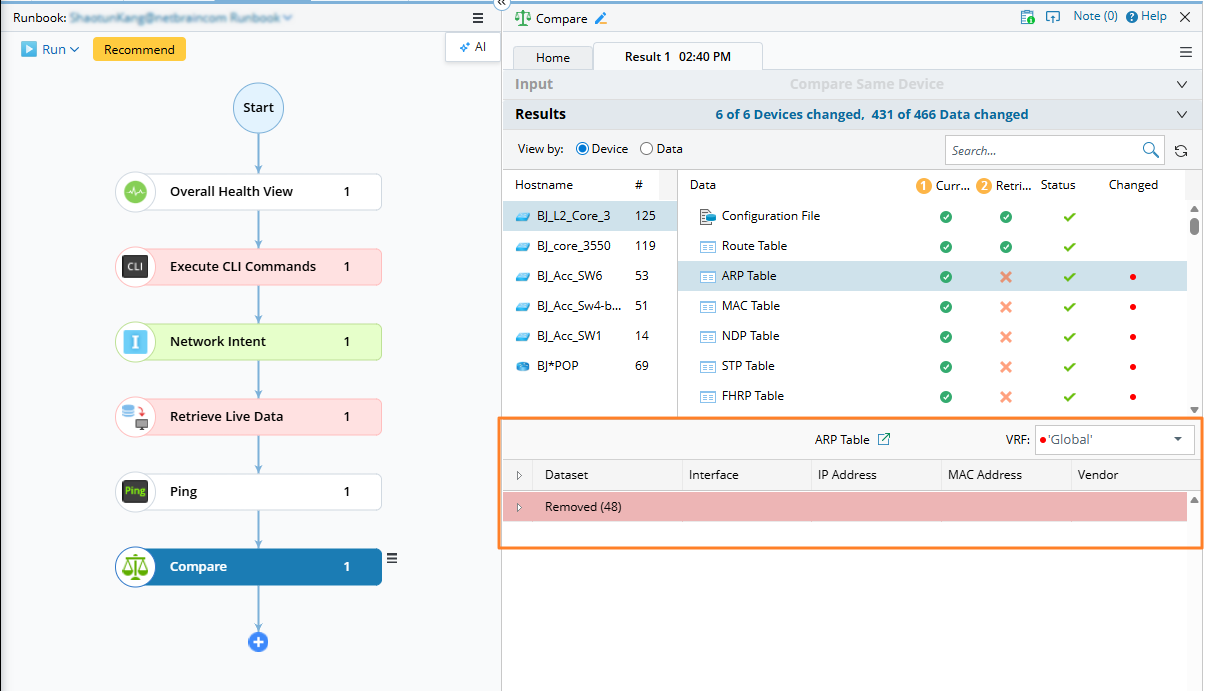The width and height of the screenshot is (1205, 691).
Task: Open the runbook hamburger menu
Action: coord(478,18)
